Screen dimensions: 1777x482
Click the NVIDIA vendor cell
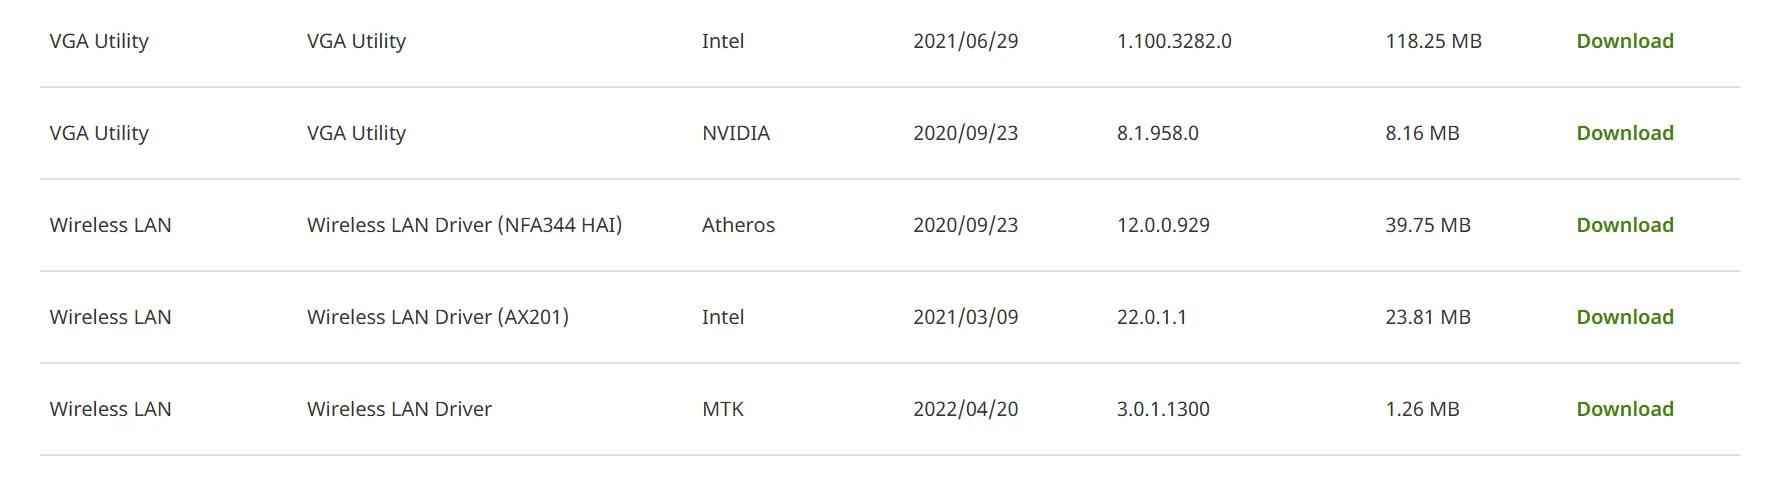(x=735, y=133)
